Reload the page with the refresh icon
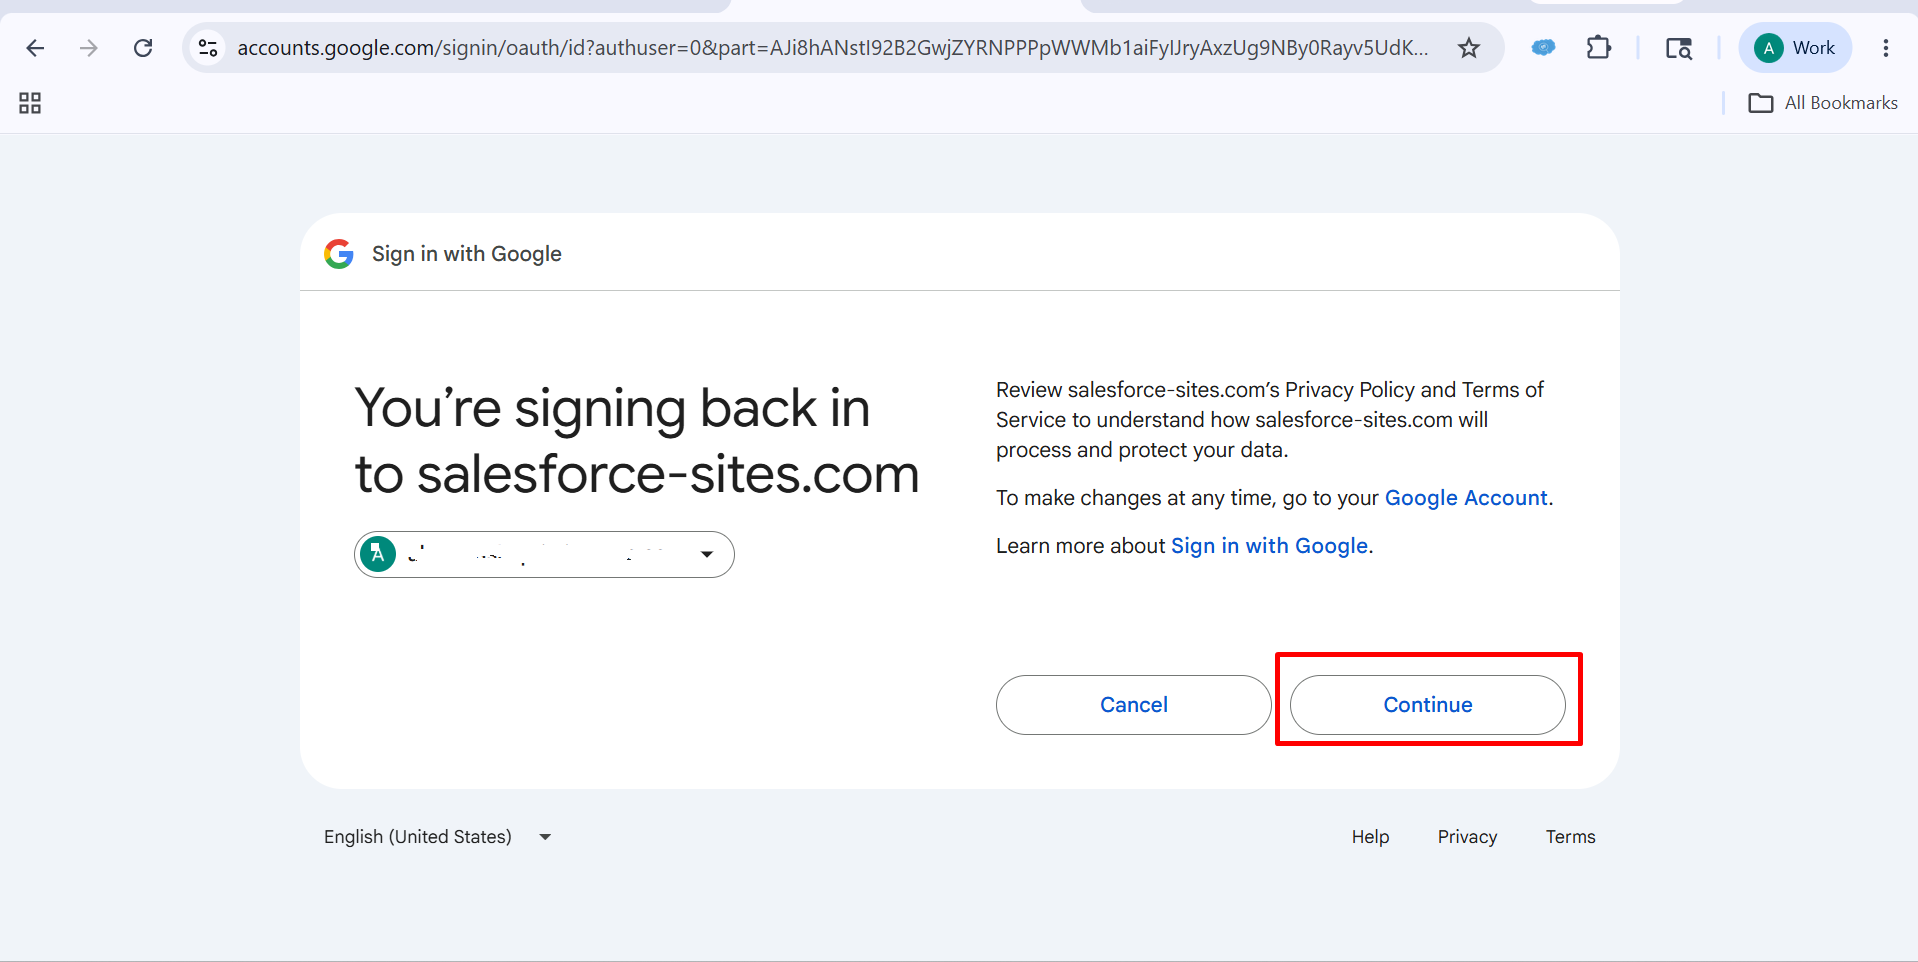1918x962 pixels. coord(143,48)
